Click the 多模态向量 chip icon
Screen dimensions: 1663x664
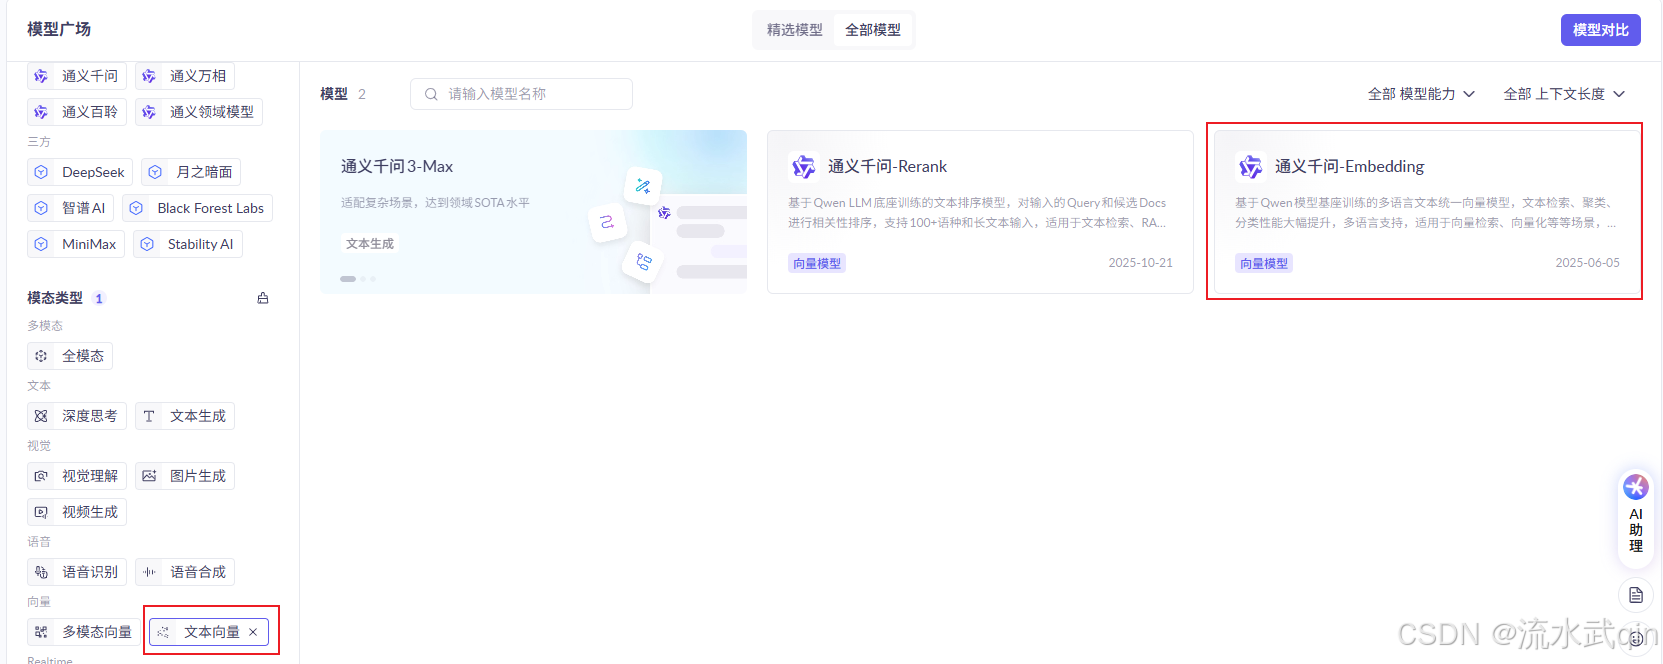(41, 632)
